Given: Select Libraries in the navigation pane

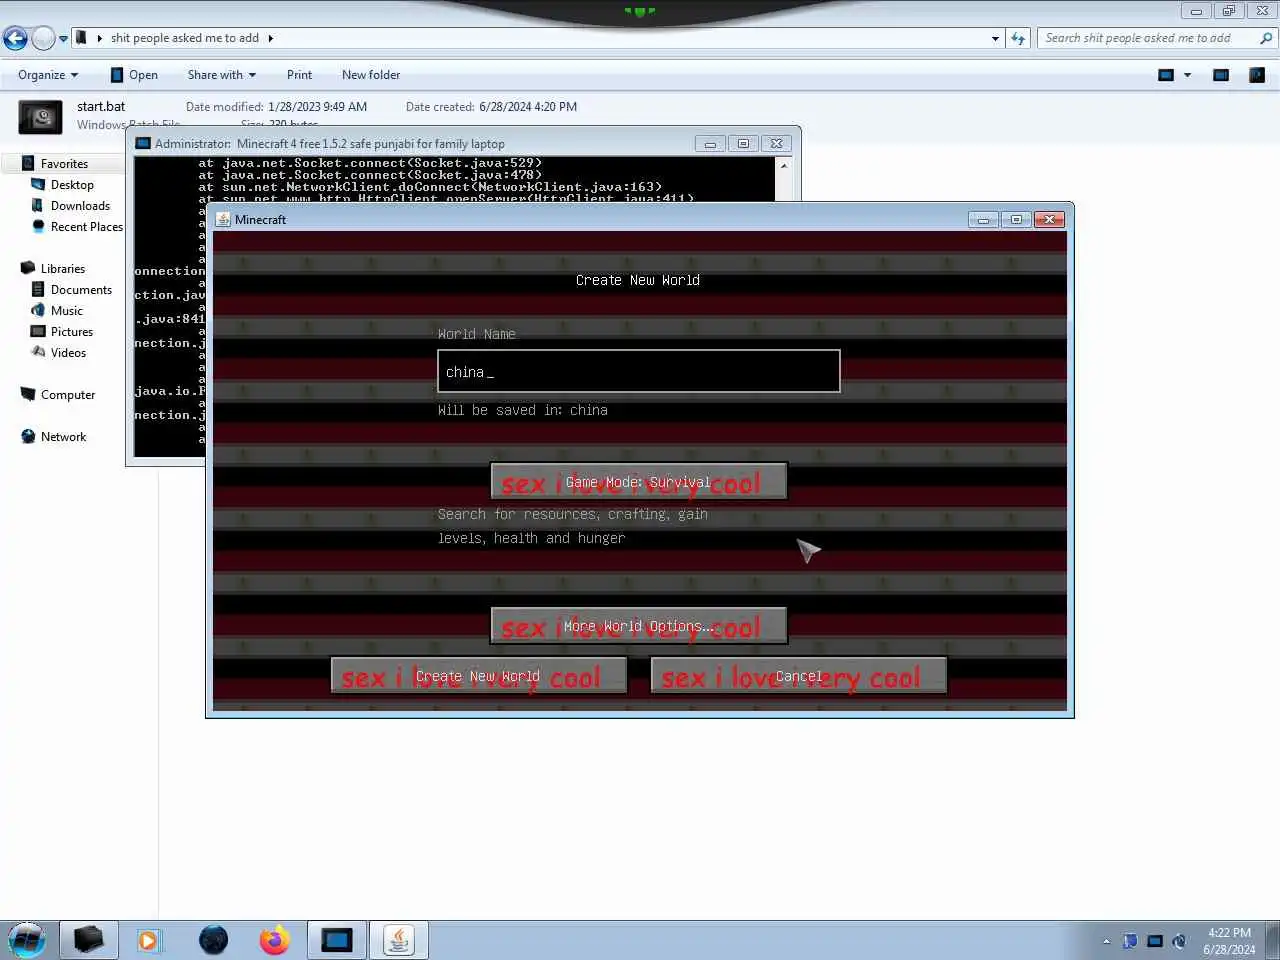Looking at the screenshot, I should 62,269.
